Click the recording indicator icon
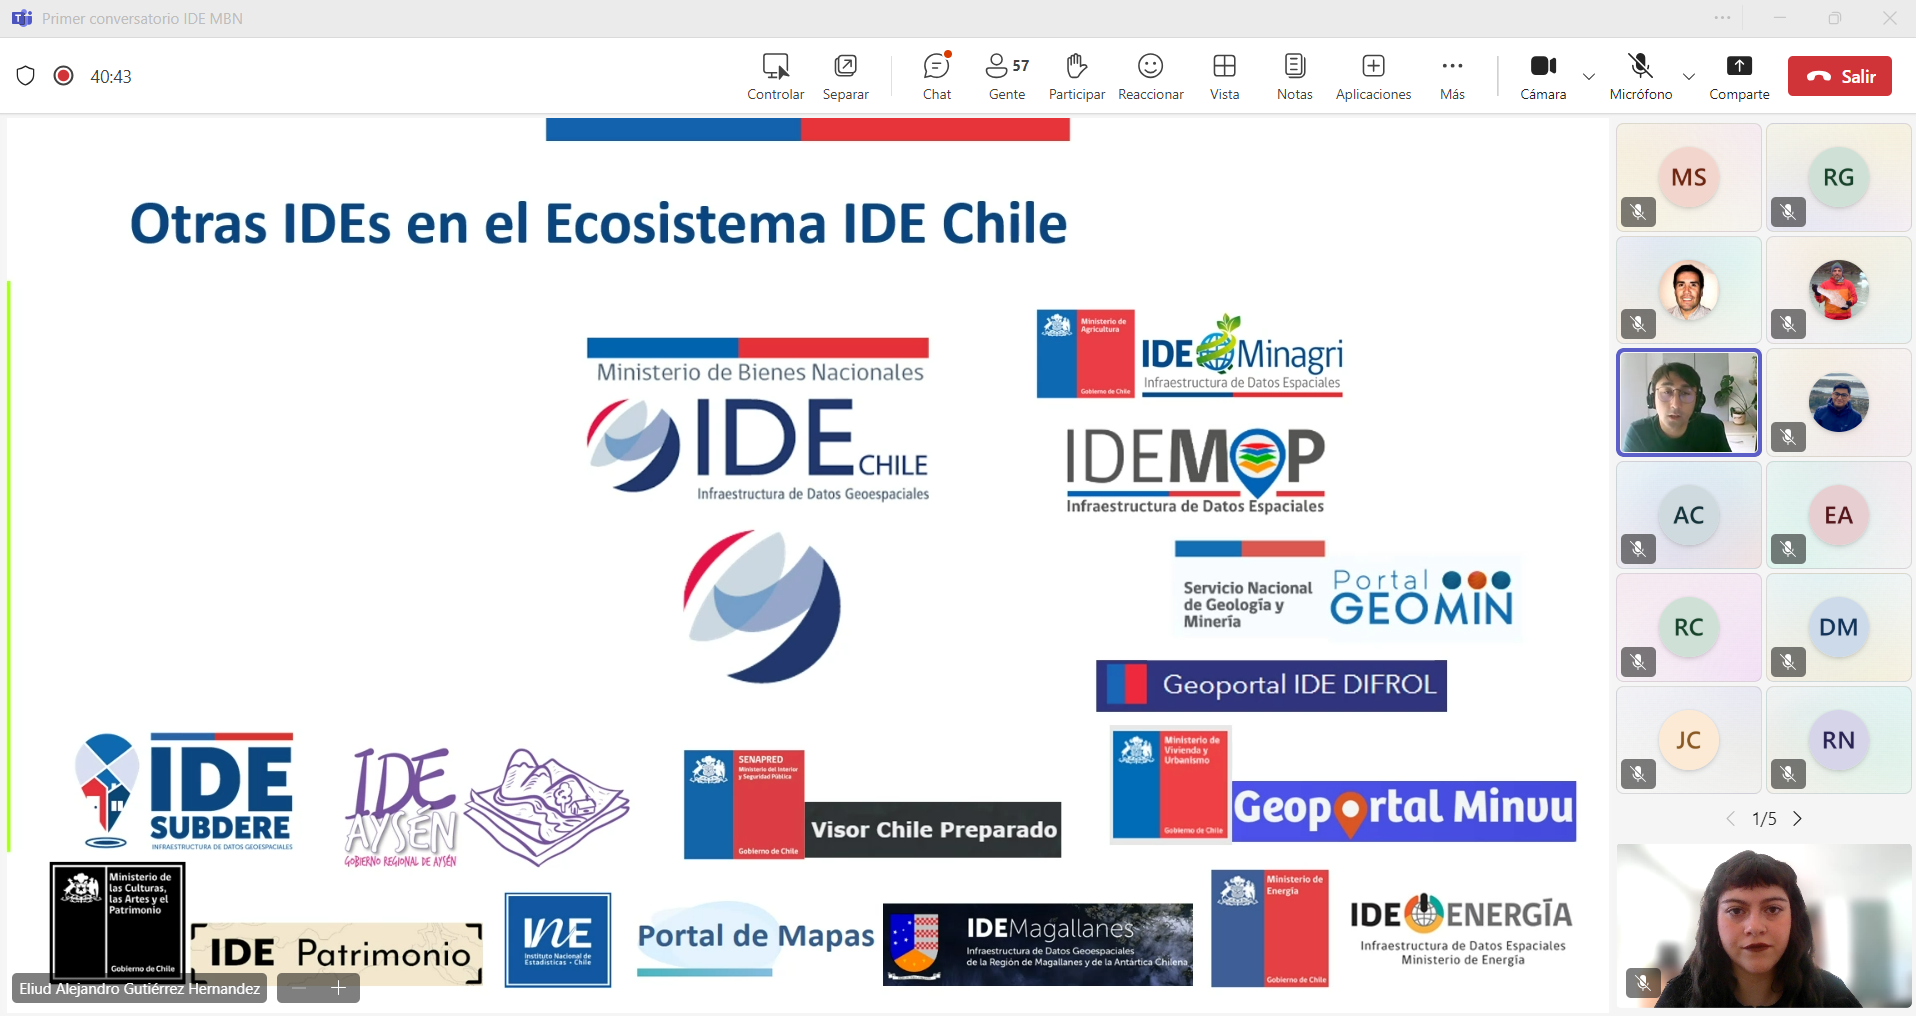Viewport: 1916px width, 1016px height. coord(63,76)
